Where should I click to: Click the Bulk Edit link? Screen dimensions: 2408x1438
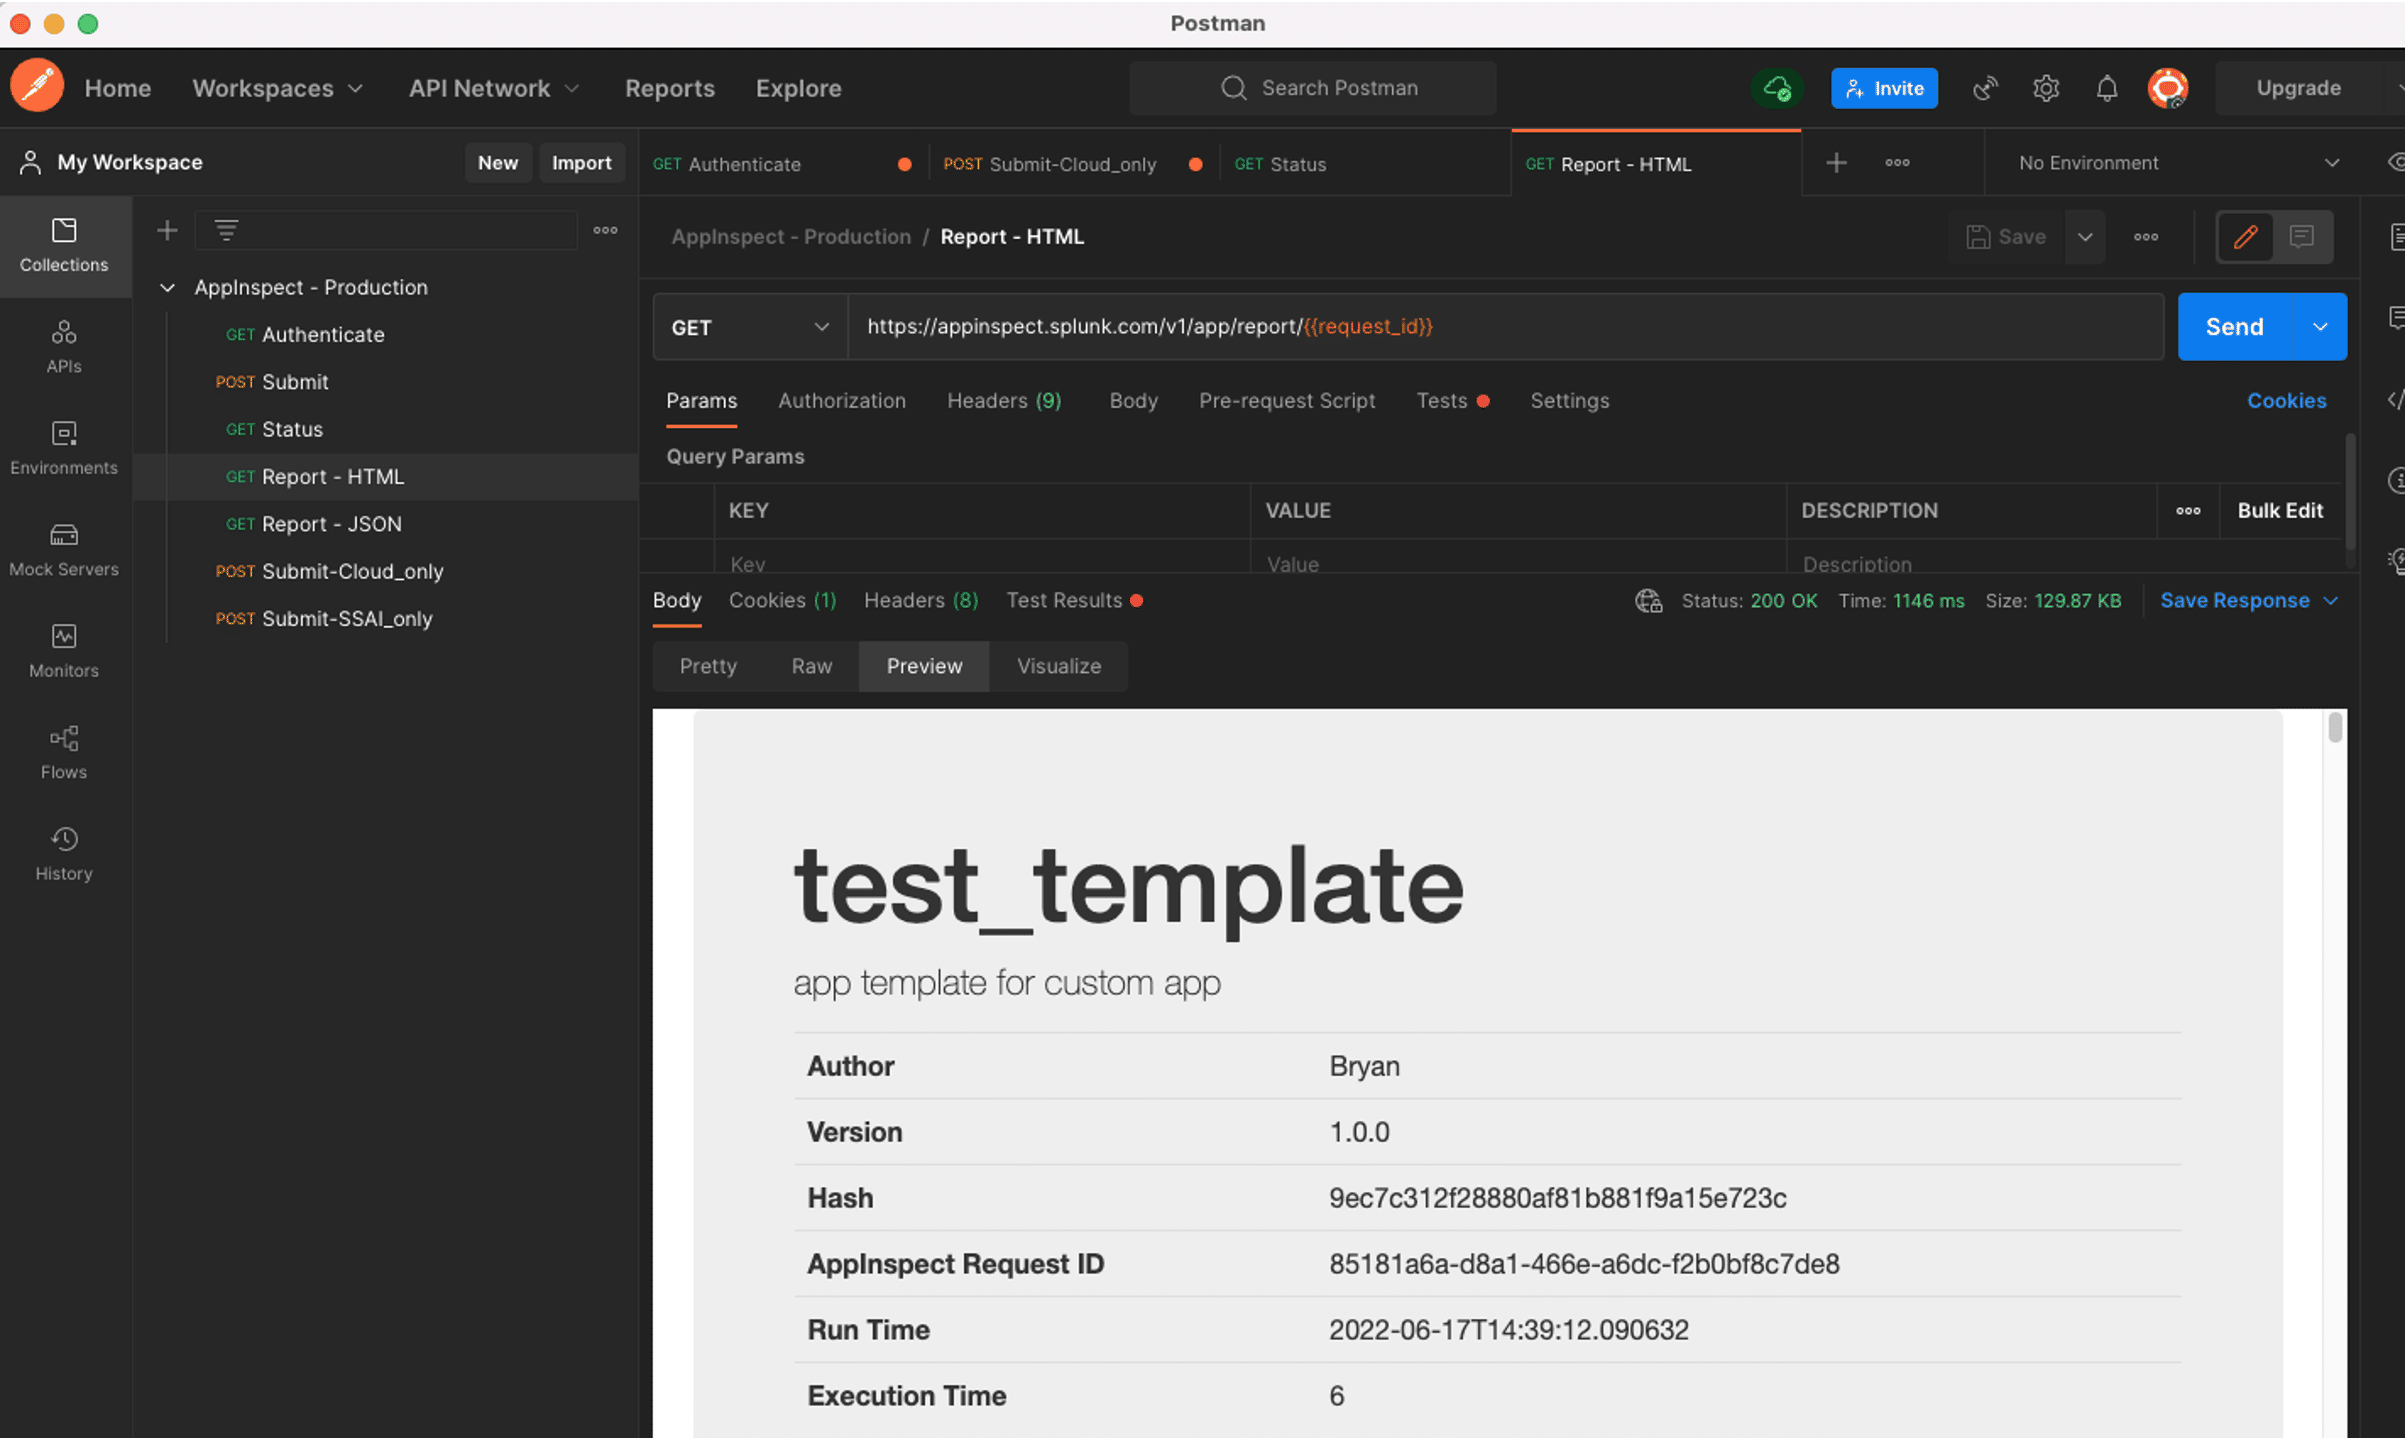pos(2279,511)
